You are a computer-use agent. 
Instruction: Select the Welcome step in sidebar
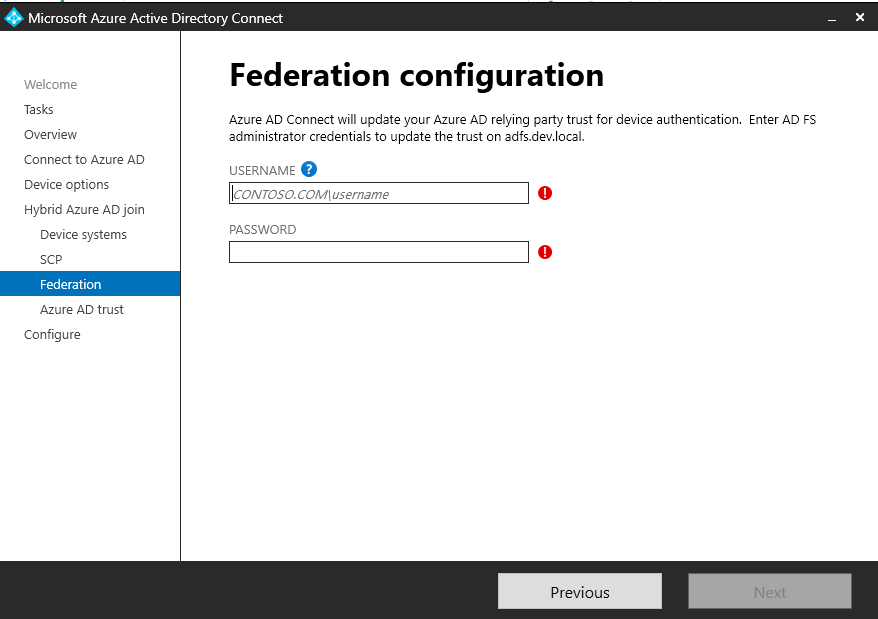pyautogui.click(x=50, y=85)
